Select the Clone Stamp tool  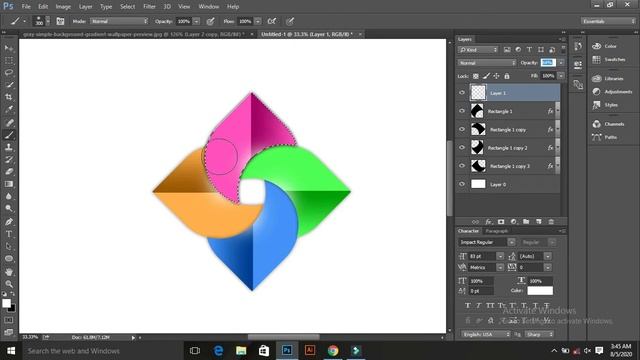click(9, 147)
